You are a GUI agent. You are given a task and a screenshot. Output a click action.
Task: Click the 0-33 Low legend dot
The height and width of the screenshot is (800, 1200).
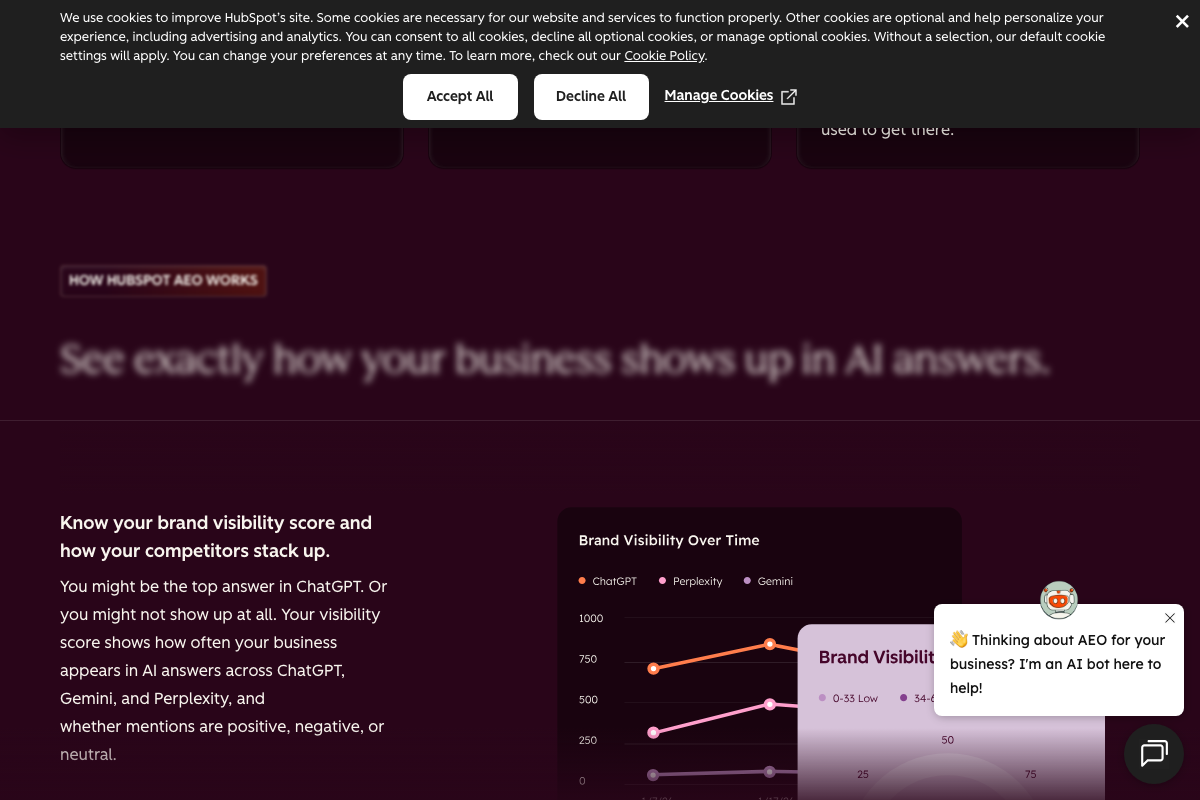(x=822, y=698)
